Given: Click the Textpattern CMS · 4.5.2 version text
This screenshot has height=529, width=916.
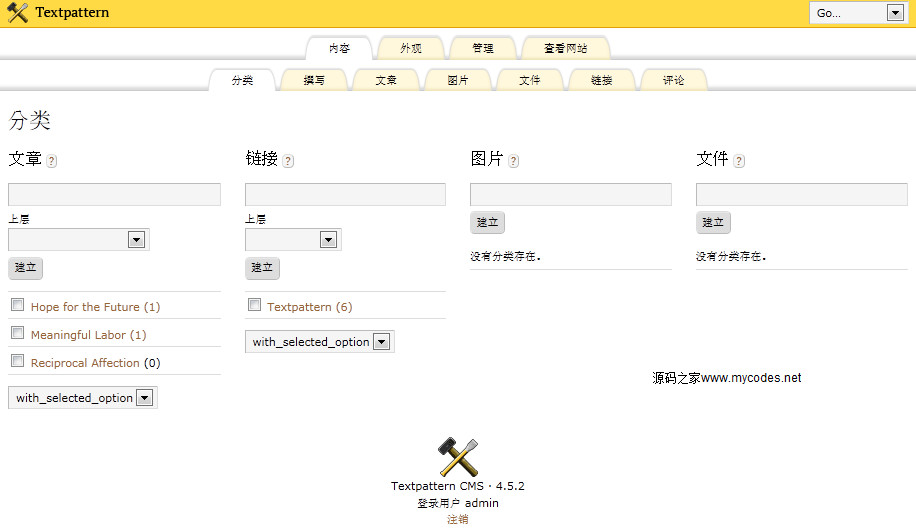Looking at the screenshot, I should (457, 486).
